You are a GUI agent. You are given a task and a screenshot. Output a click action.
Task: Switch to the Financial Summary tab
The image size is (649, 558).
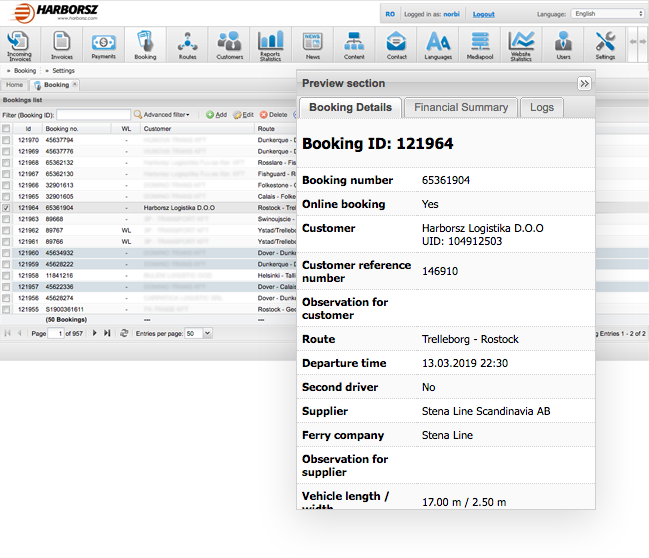[461, 107]
